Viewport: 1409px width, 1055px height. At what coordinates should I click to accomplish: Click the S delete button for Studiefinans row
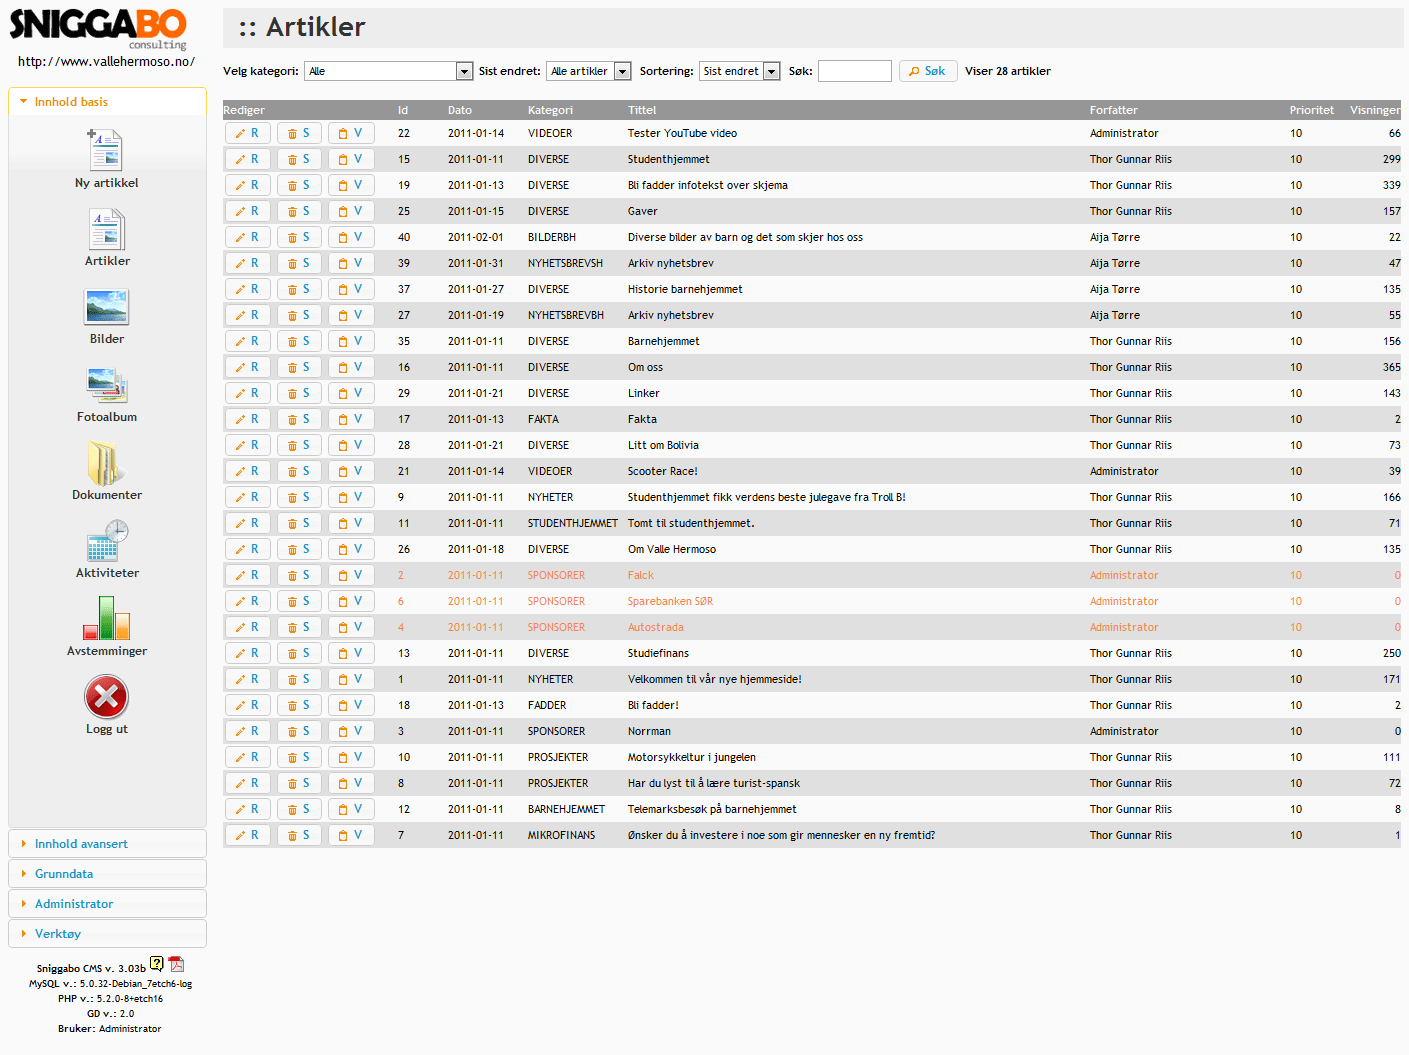[x=299, y=653]
